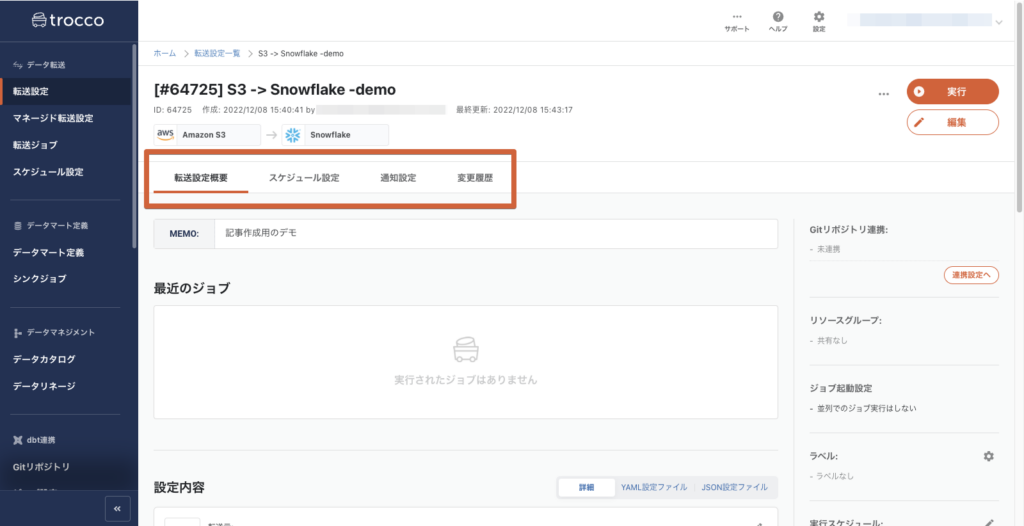Open the サポート support icon
The height and width of the screenshot is (526, 1024).
point(737,17)
